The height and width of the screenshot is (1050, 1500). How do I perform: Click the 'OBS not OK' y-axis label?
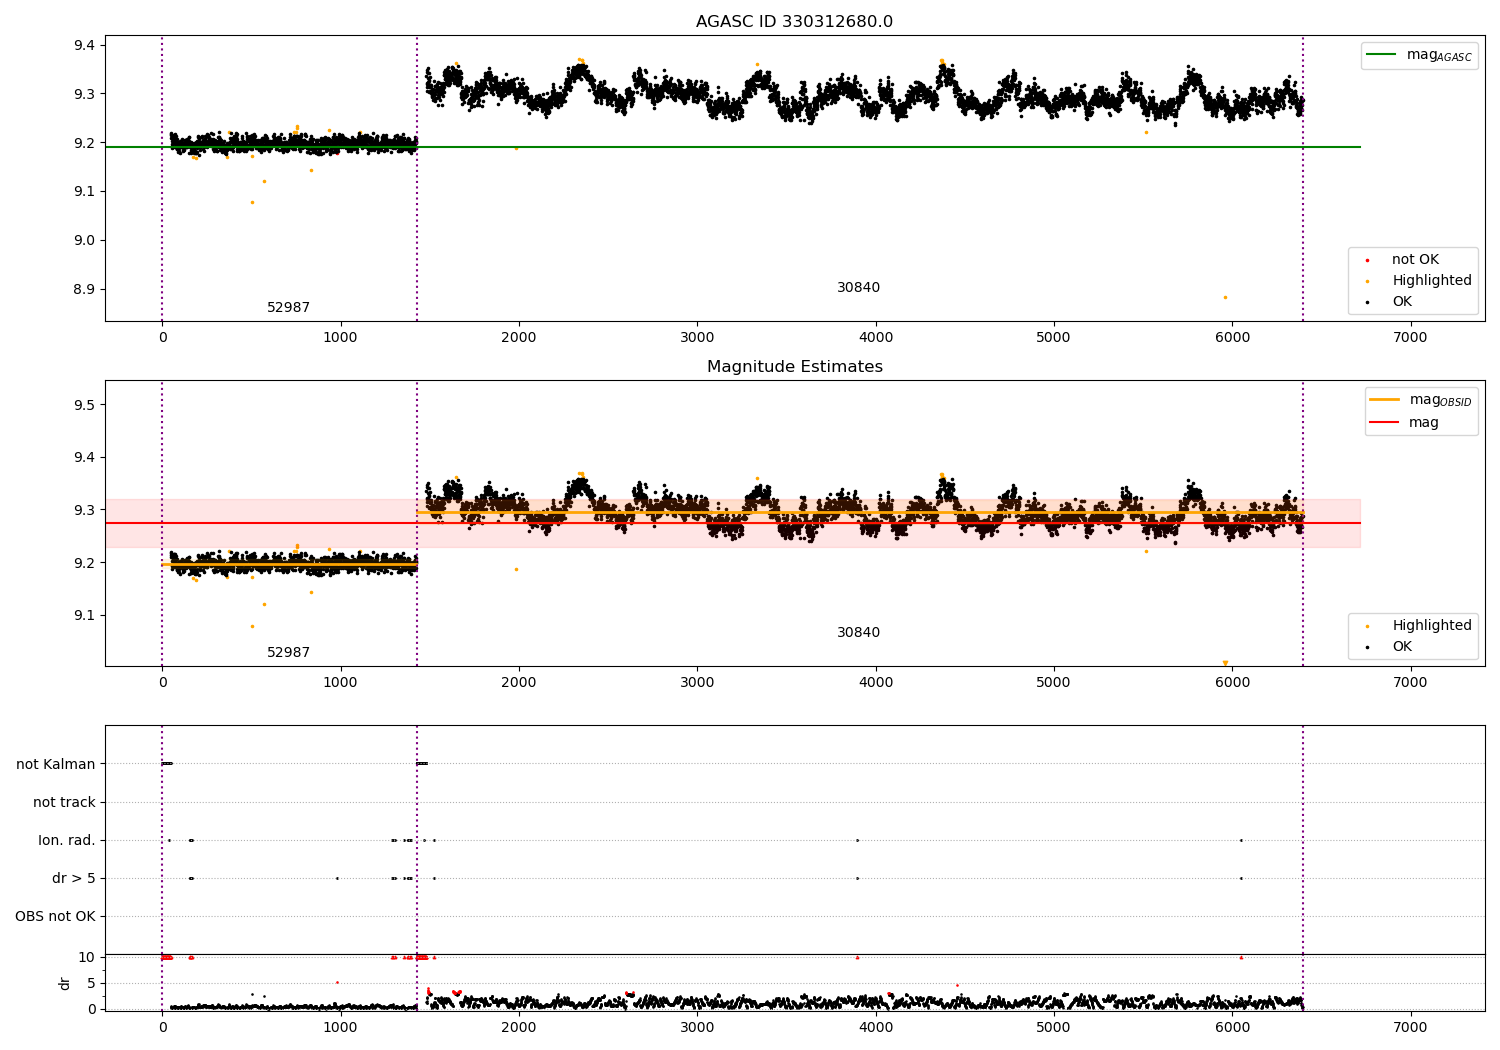[x=55, y=916]
